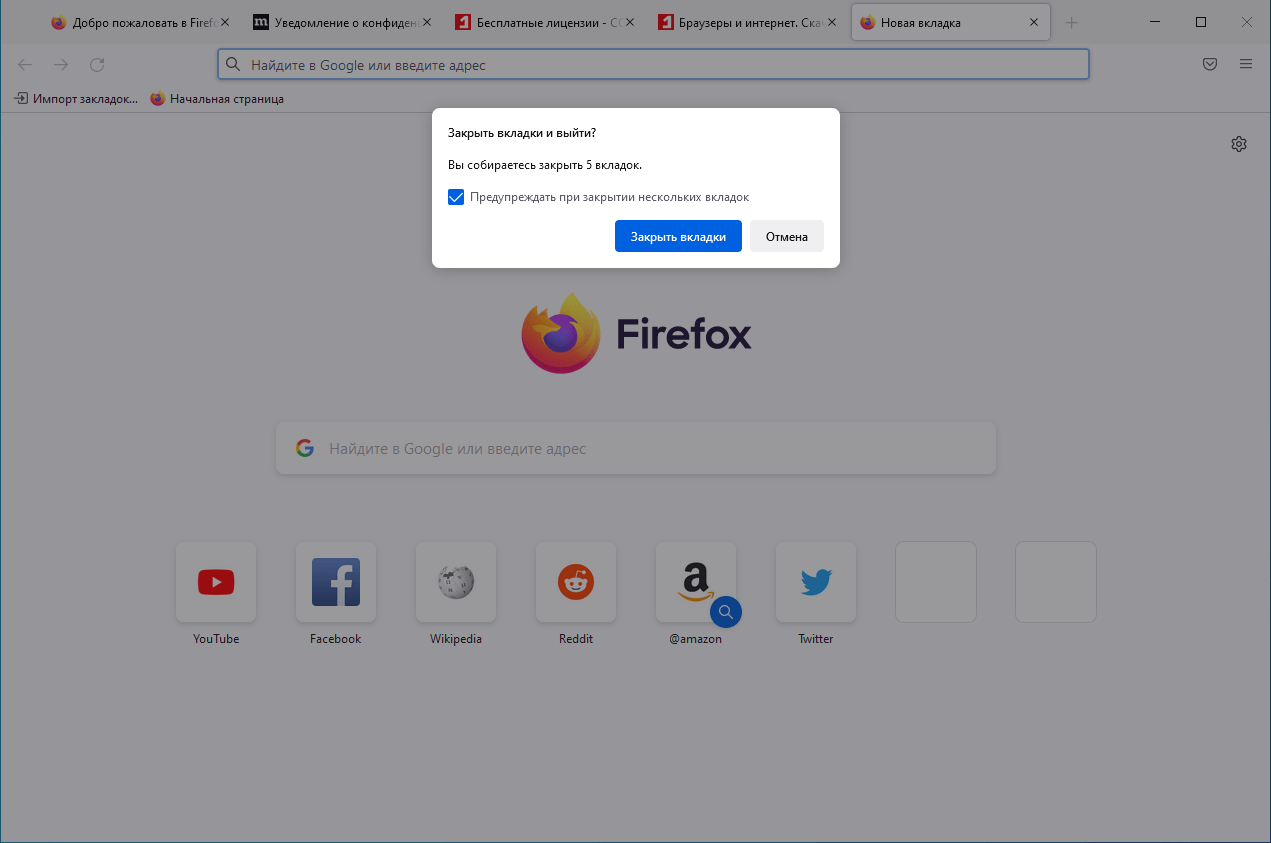Toggle 'Предупреждать при закрытии нескольких вкладок' checkbox

coord(456,197)
